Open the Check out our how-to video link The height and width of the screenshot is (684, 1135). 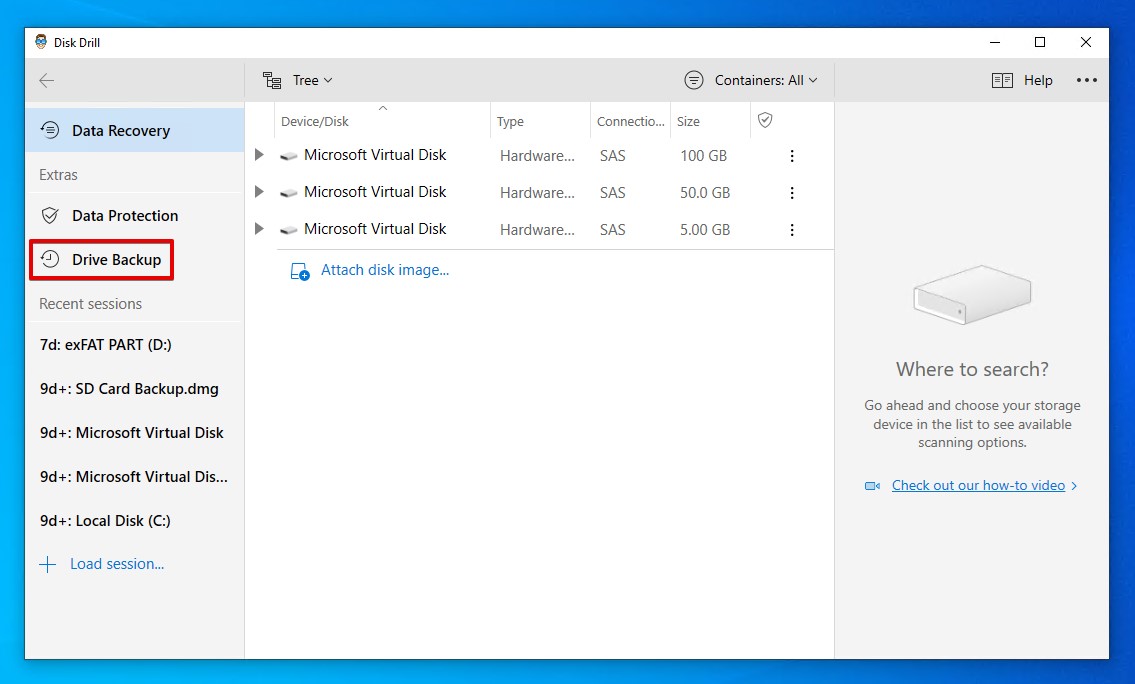pos(979,486)
